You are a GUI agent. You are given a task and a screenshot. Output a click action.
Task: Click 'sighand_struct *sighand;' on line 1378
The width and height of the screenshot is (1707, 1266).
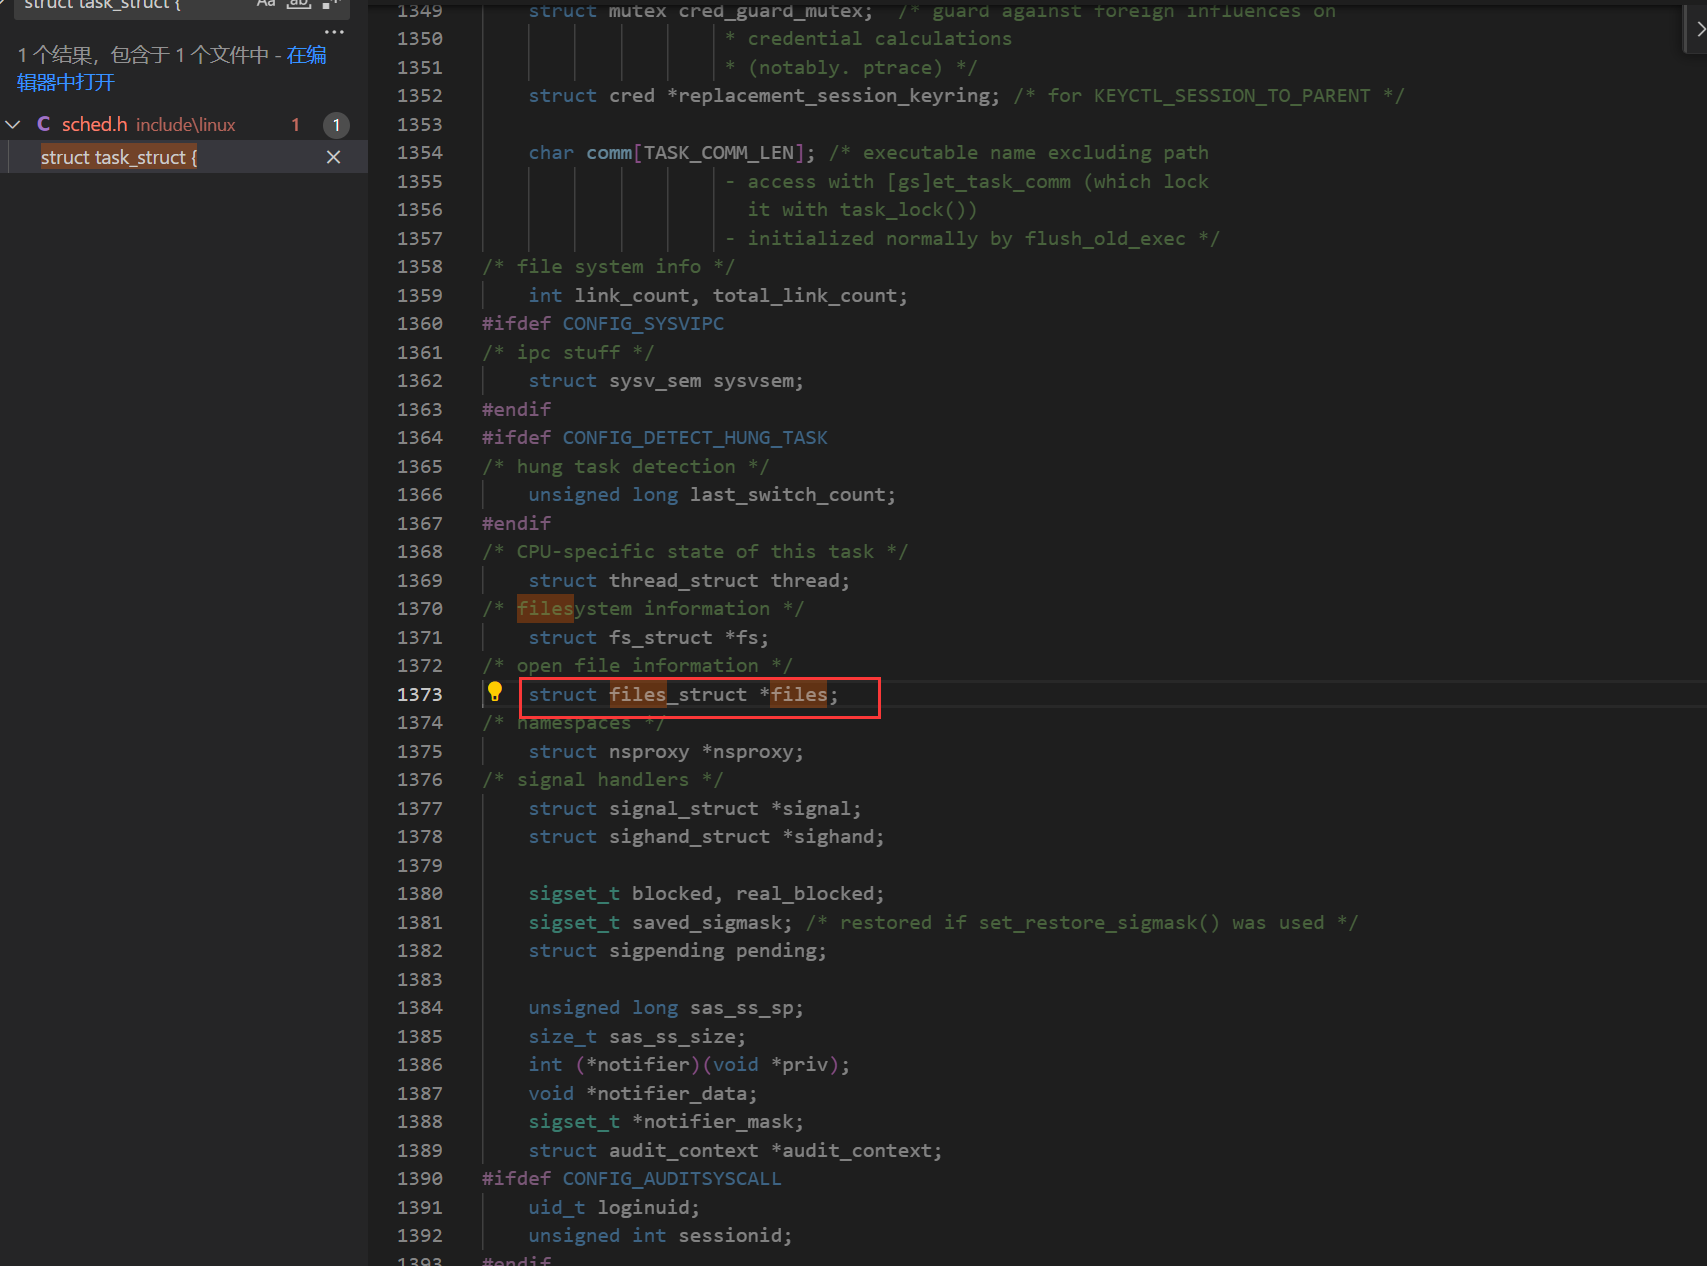pyautogui.click(x=747, y=837)
